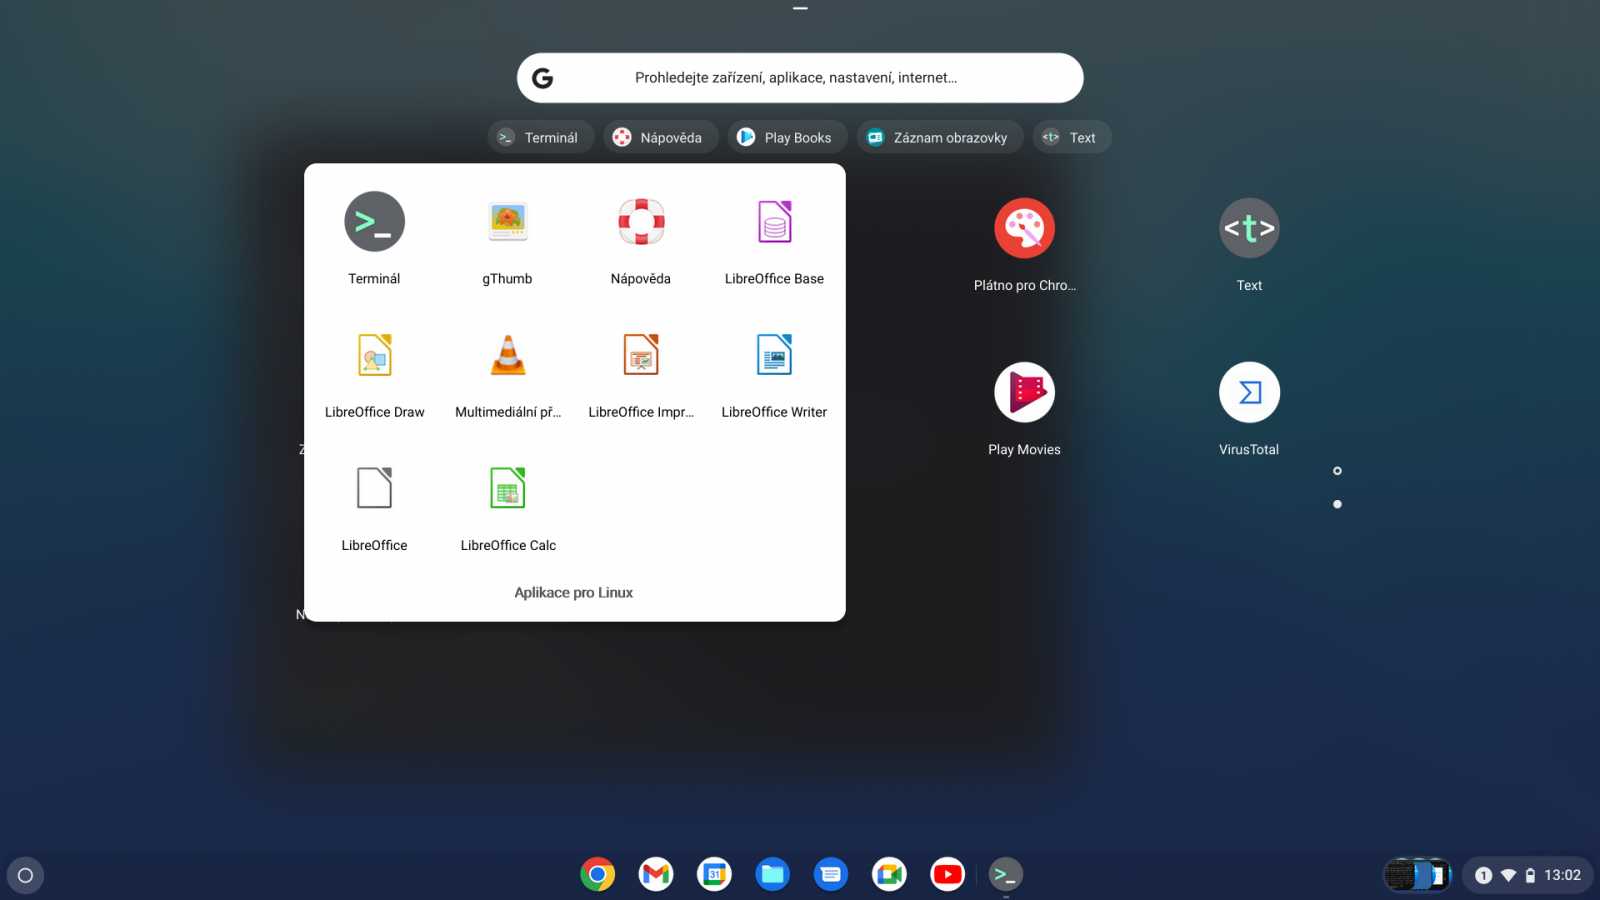Open Plátno pro Chrome app
The image size is (1600, 900).
point(1024,228)
